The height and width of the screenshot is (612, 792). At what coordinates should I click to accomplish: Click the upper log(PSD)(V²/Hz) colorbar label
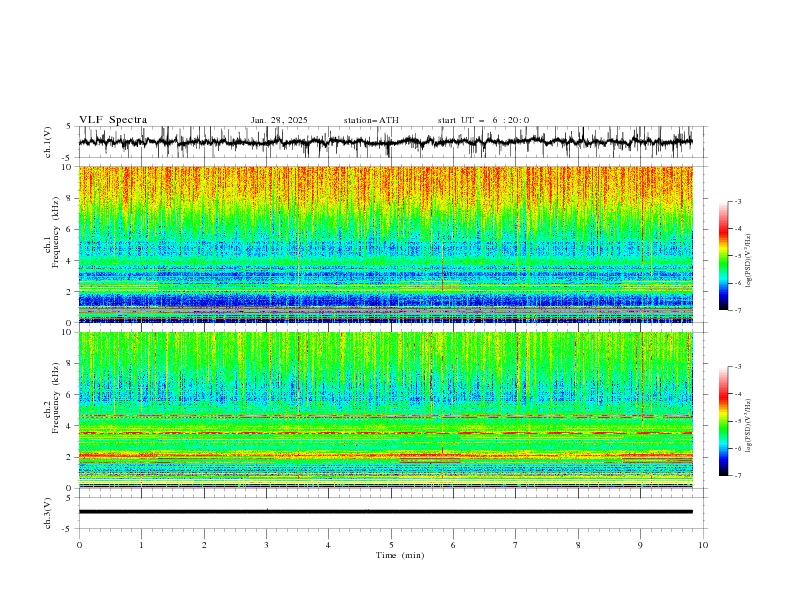point(749,261)
